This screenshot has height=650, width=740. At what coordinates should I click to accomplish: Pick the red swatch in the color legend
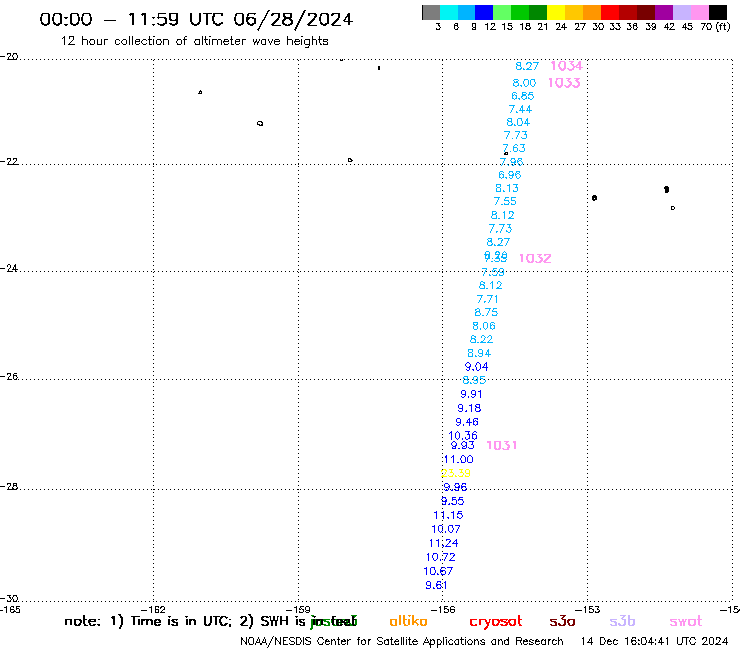(x=610, y=12)
